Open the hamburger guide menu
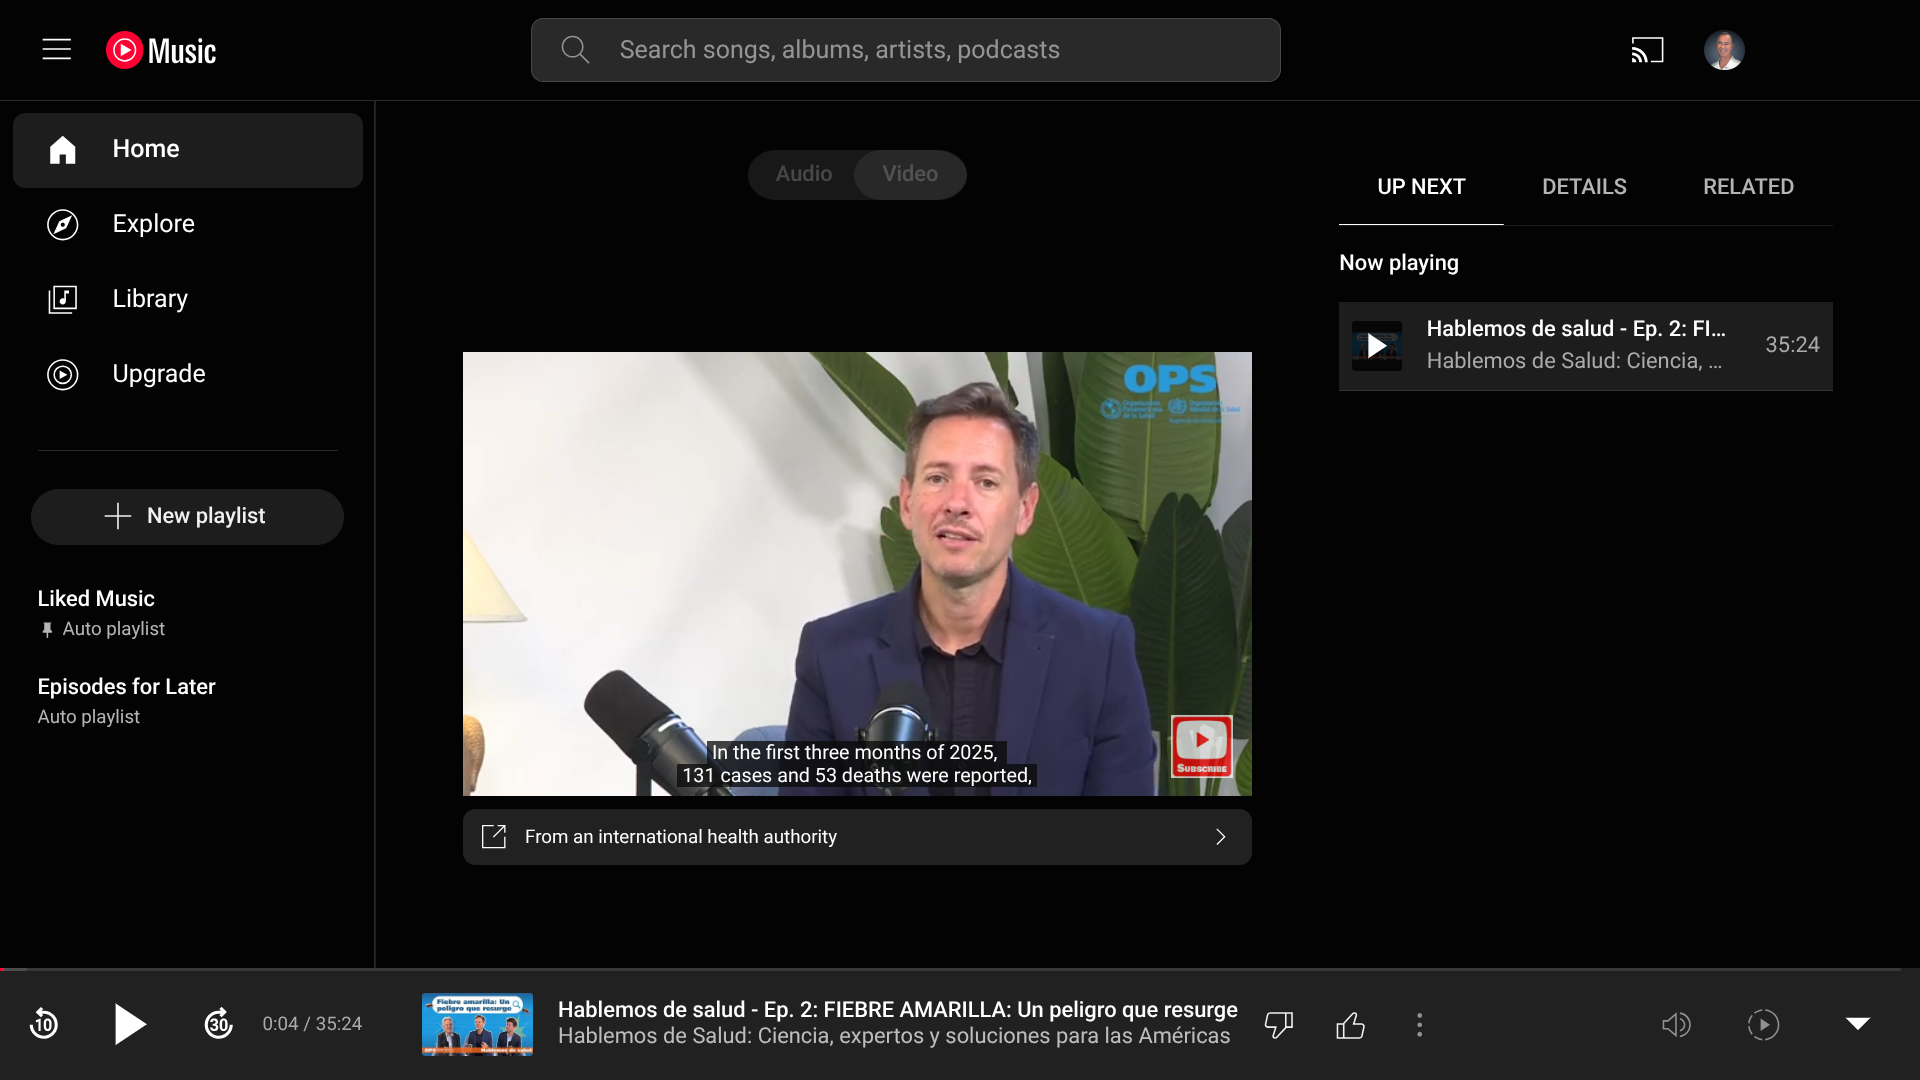The height and width of the screenshot is (1080, 1920). click(x=57, y=49)
